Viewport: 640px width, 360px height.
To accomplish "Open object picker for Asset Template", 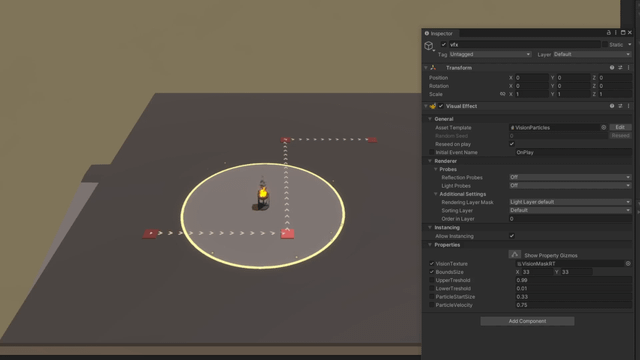I will coord(603,127).
